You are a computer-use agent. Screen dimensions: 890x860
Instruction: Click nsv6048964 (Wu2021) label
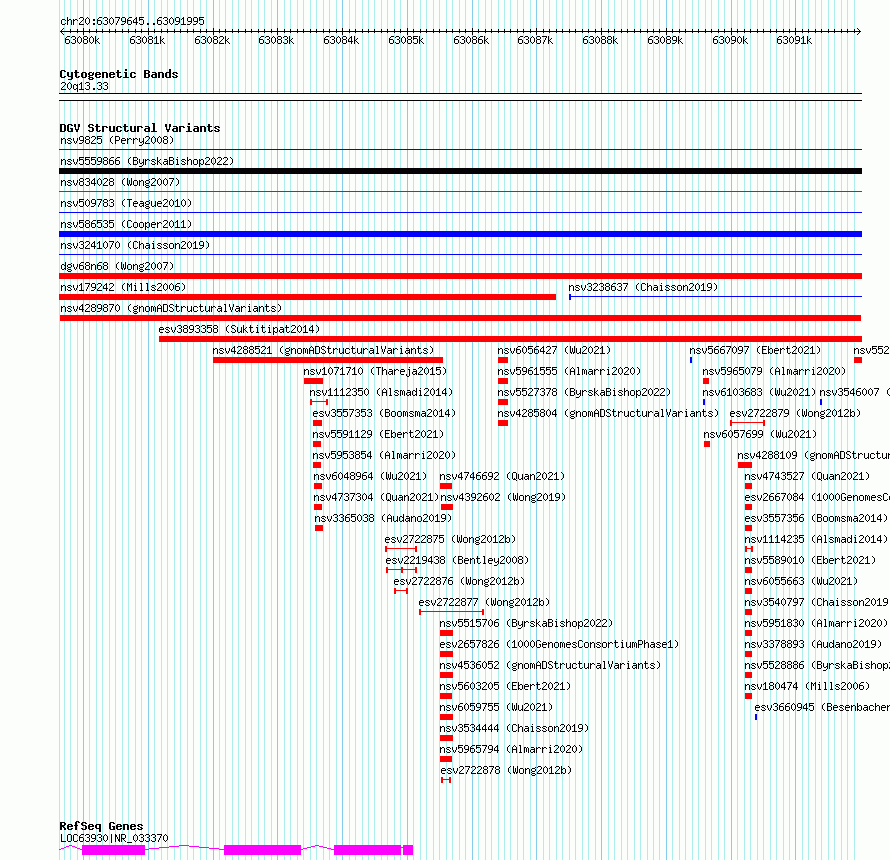pyautogui.click(x=370, y=476)
